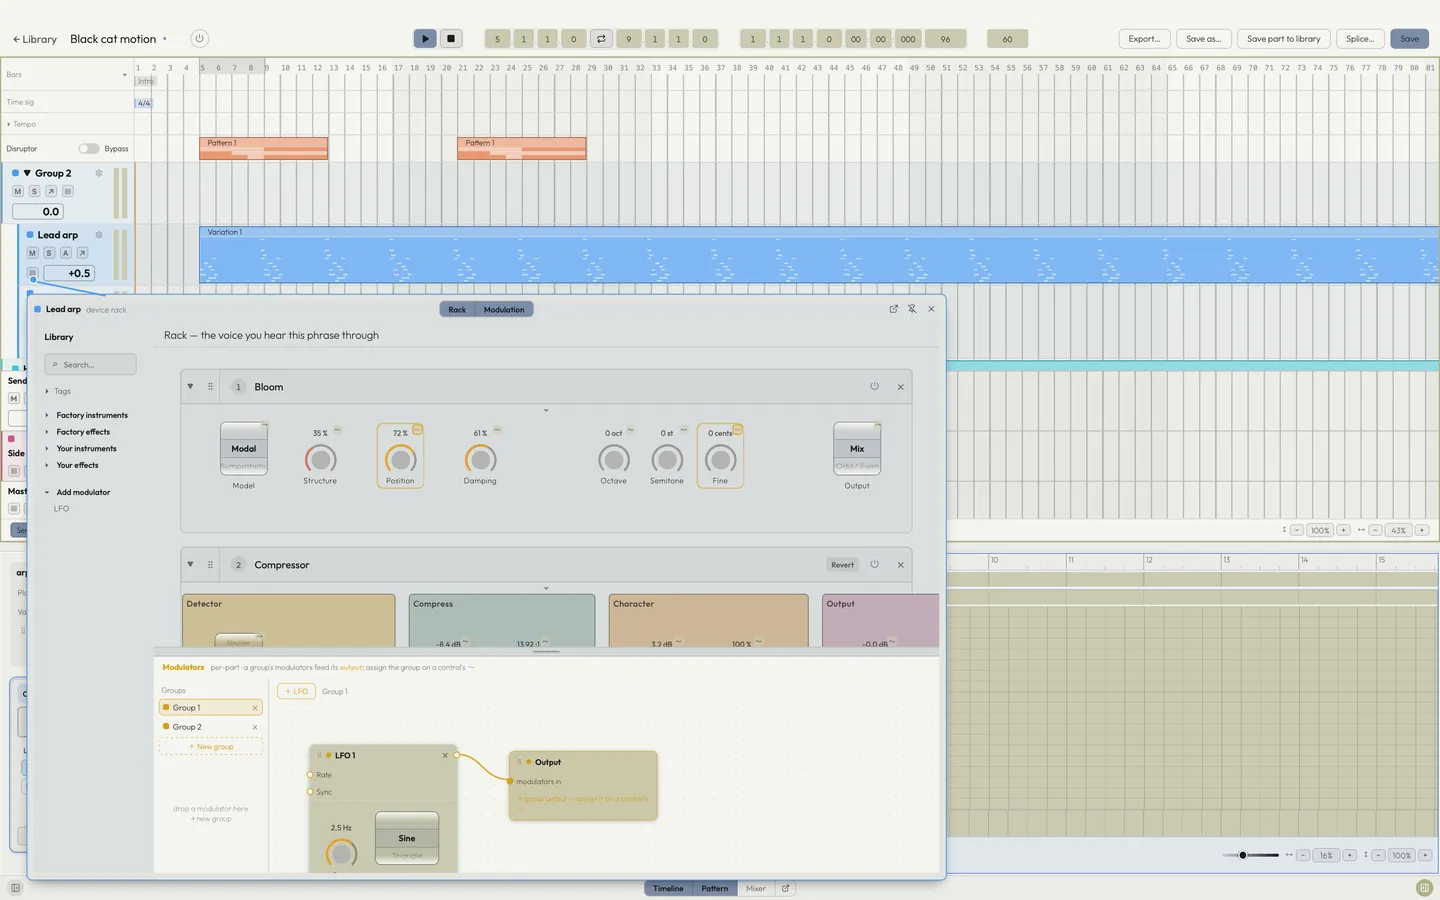Viewport: 1440px width, 900px height.
Task: Click the power icon beside project title
Action: 199,39
